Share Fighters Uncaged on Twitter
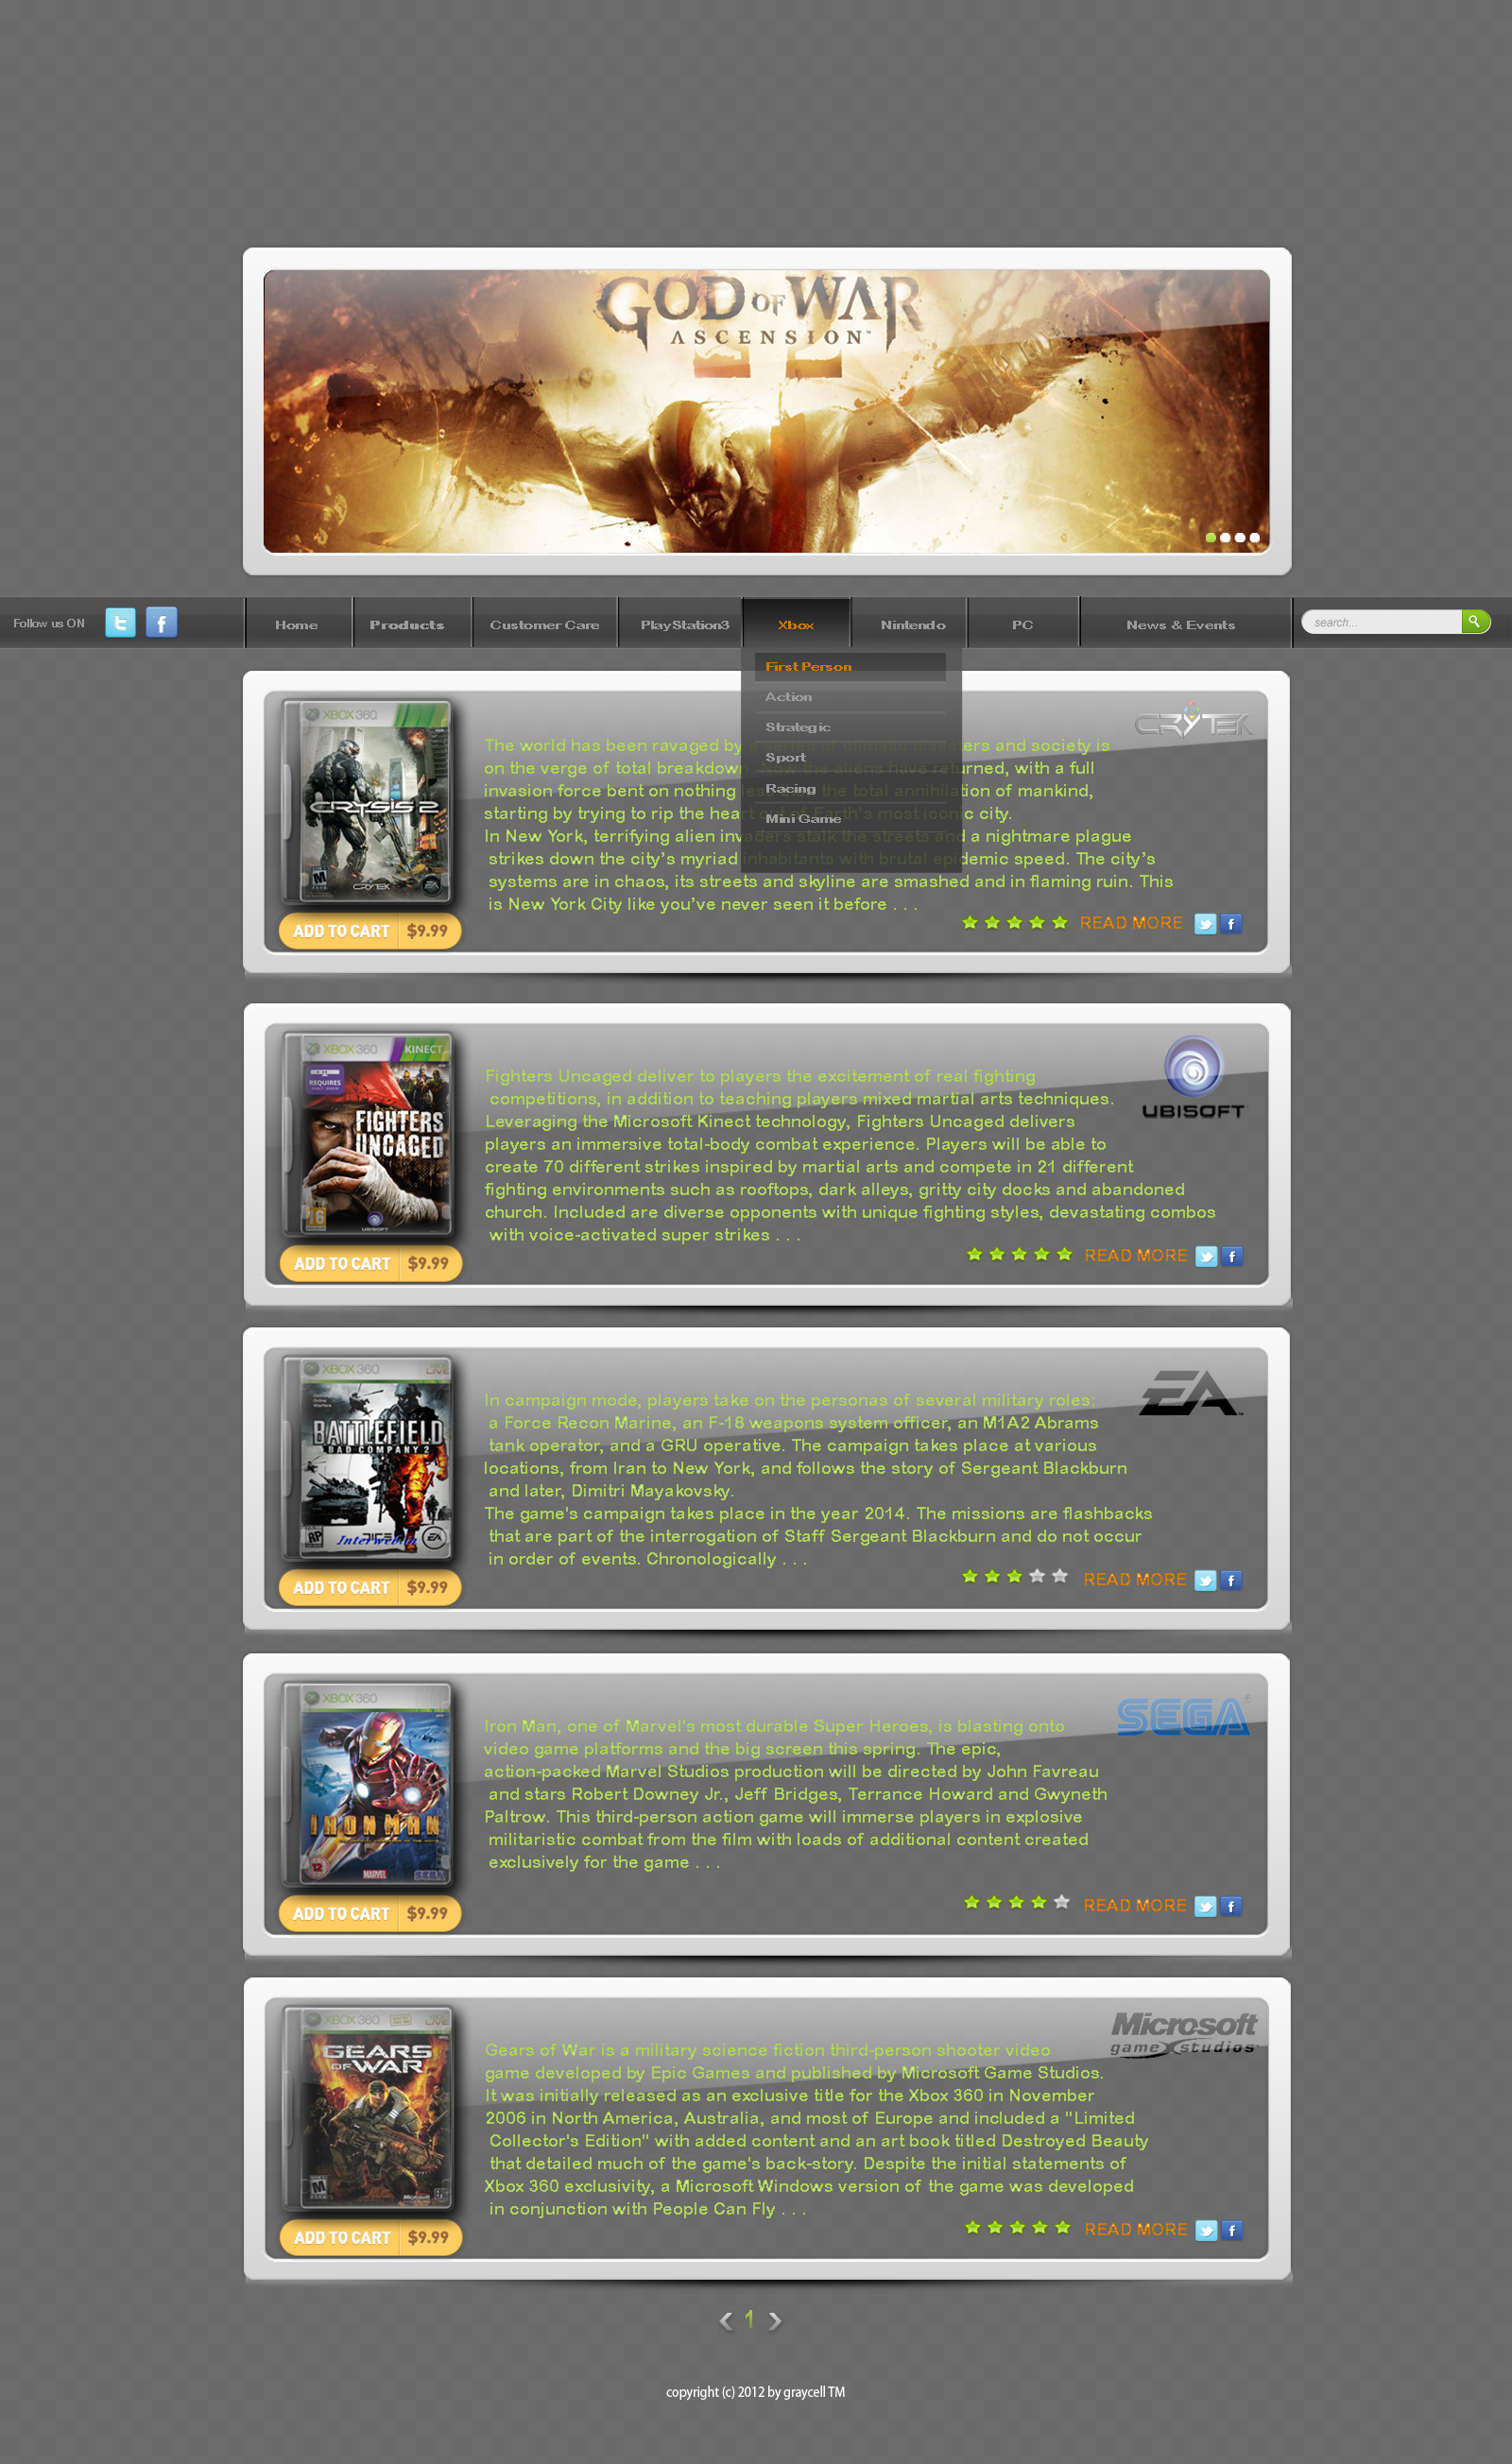Viewport: 1512px width, 2464px height. point(1206,1257)
